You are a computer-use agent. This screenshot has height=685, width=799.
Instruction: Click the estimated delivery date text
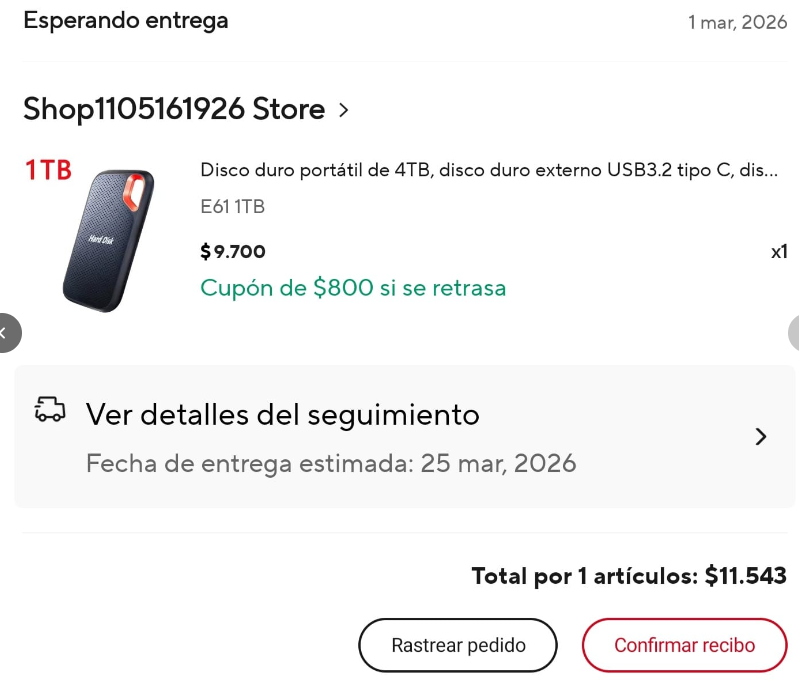pos(331,464)
